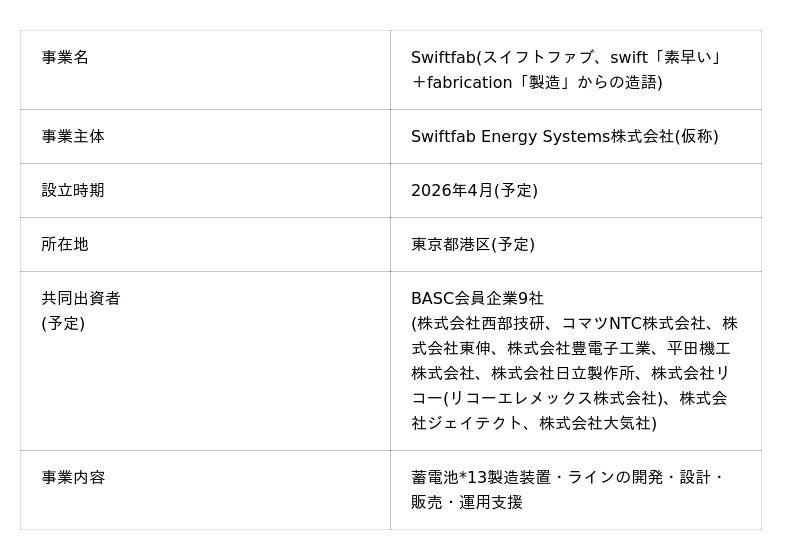Viewport: 800px width, 560px height.
Task: Select the 所在地 label cell
Action: [65, 245]
